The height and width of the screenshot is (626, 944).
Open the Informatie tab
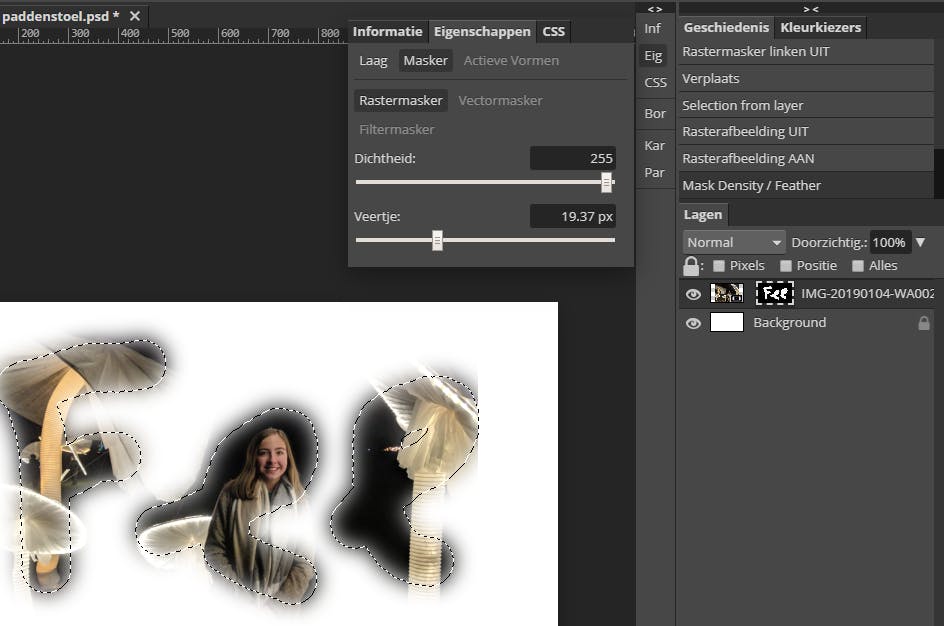(388, 32)
